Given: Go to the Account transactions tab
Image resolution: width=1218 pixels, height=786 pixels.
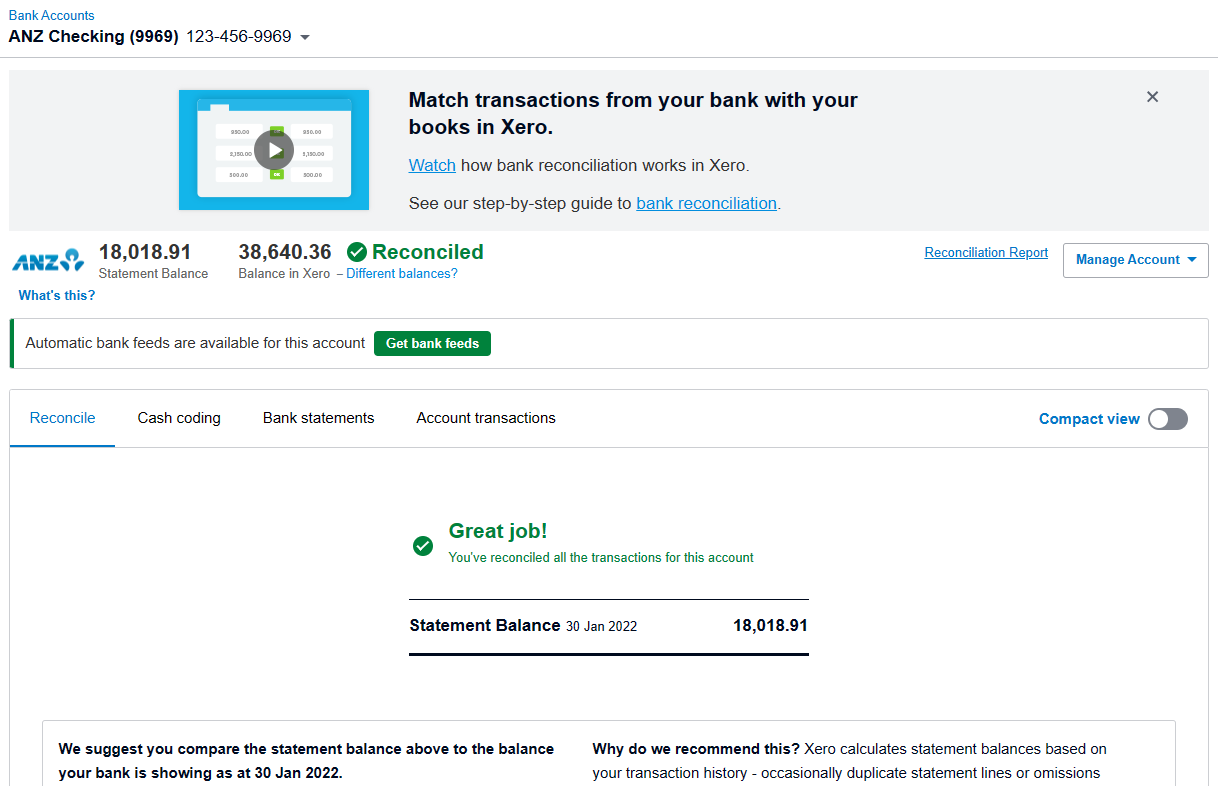Looking at the screenshot, I should (x=486, y=418).
